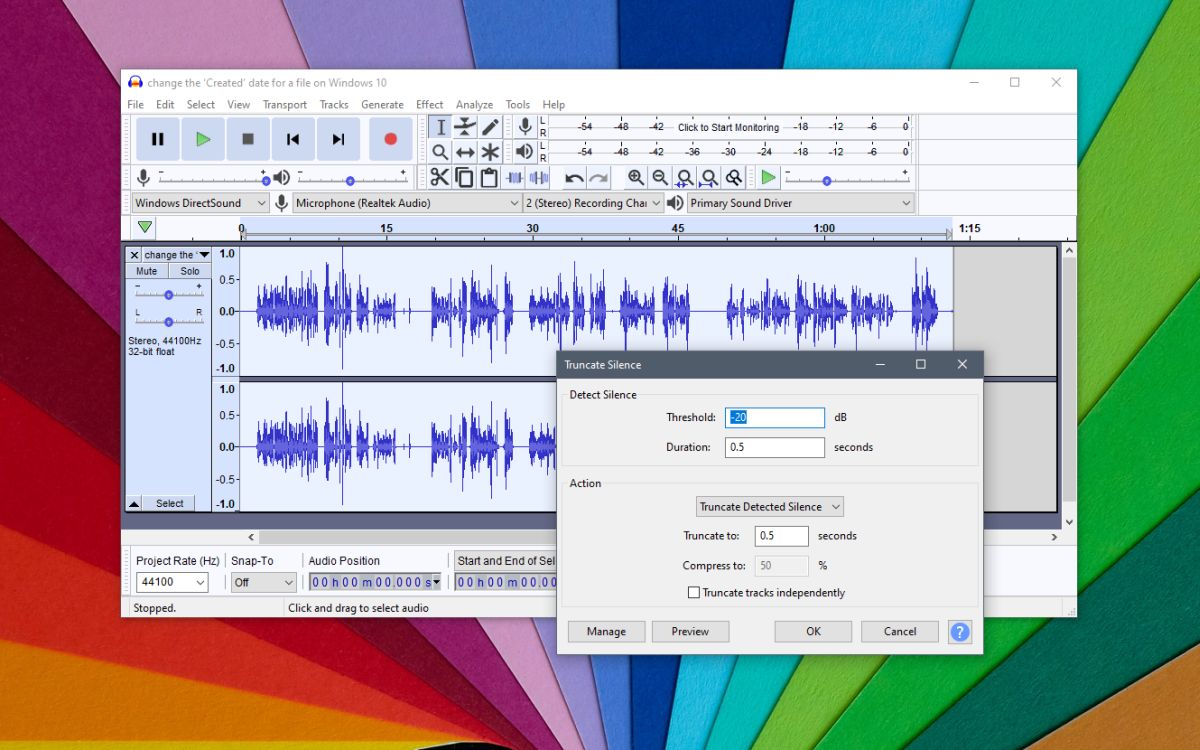The image size is (1200, 750).
Task: Open the recording device dropdown
Action: point(400,203)
